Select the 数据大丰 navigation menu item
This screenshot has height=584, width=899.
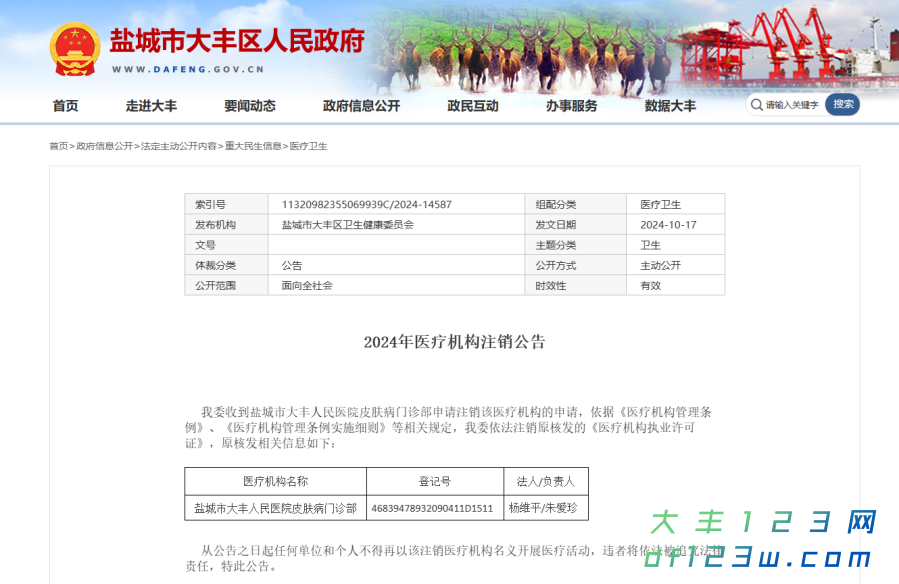tap(668, 105)
